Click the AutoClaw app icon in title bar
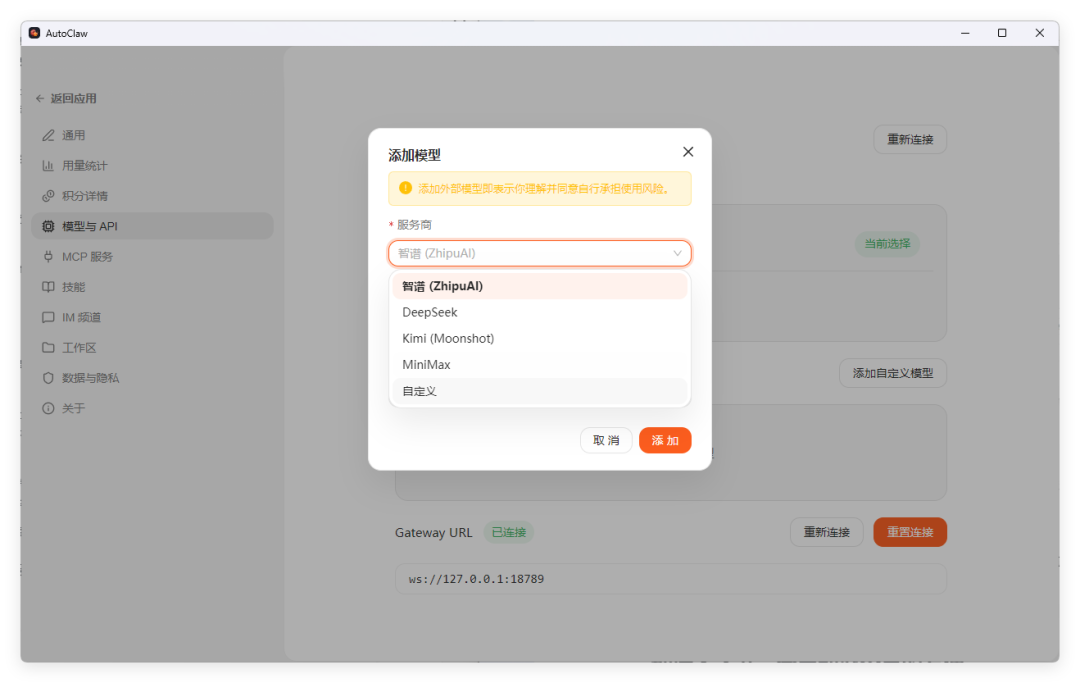Viewport: 1080px width, 683px height. pos(34,32)
